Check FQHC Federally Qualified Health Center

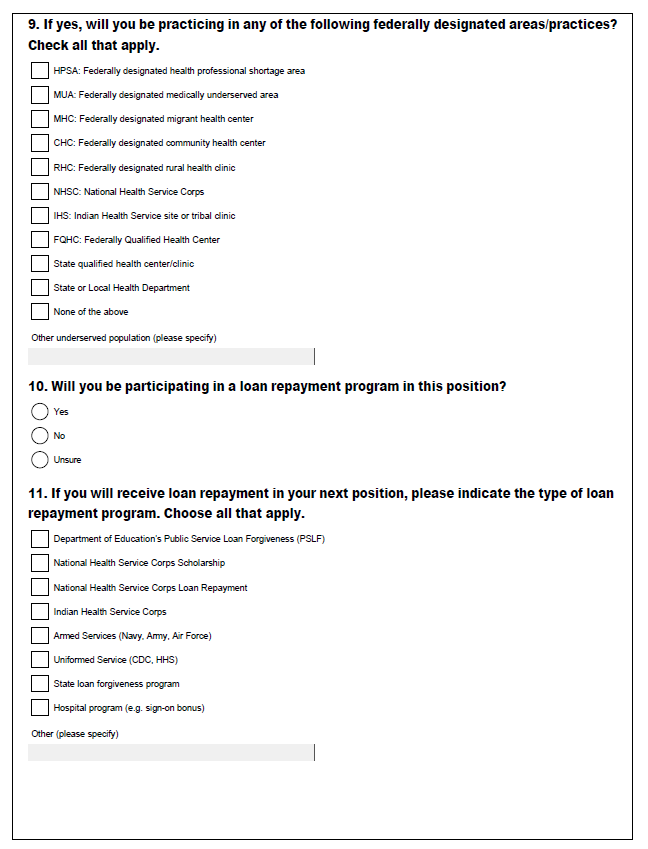tap(39, 239)
